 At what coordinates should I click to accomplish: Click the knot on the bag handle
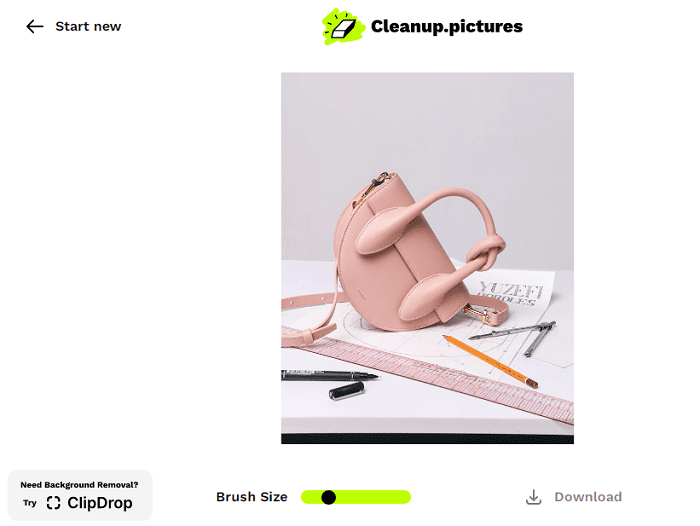click(485, 252)
